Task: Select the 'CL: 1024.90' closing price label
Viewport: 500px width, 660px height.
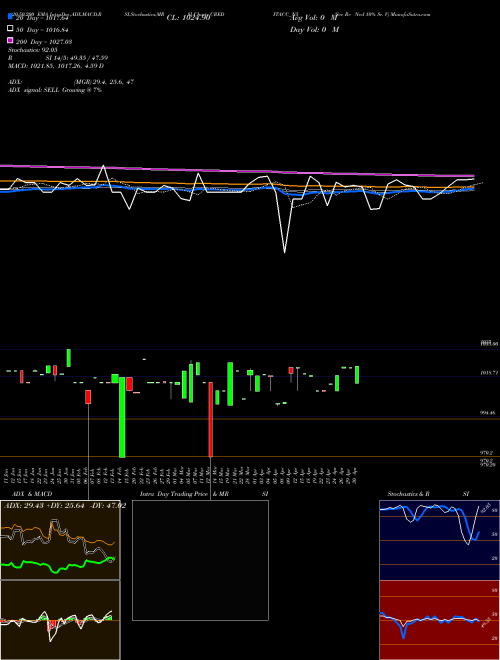Action: pyautogui.click(x=188, y=18)
